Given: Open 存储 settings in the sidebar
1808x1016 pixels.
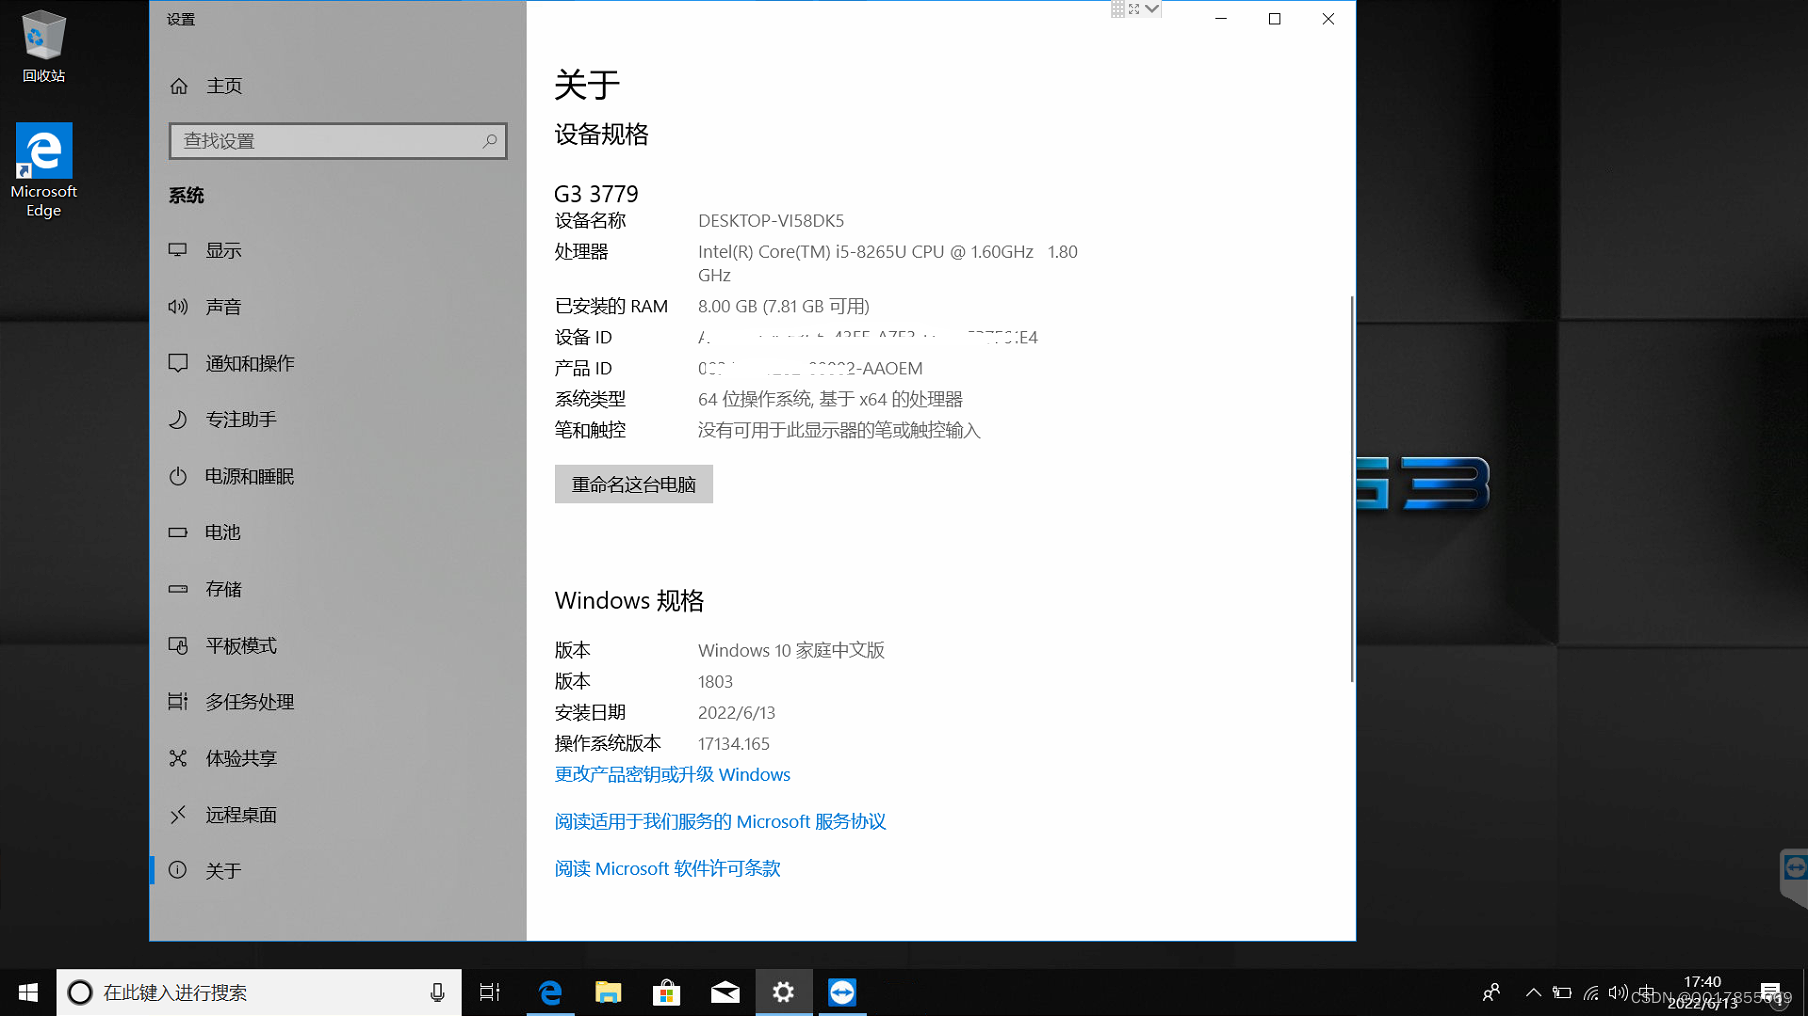Looking at the screenshot, I should coord(222,589).
